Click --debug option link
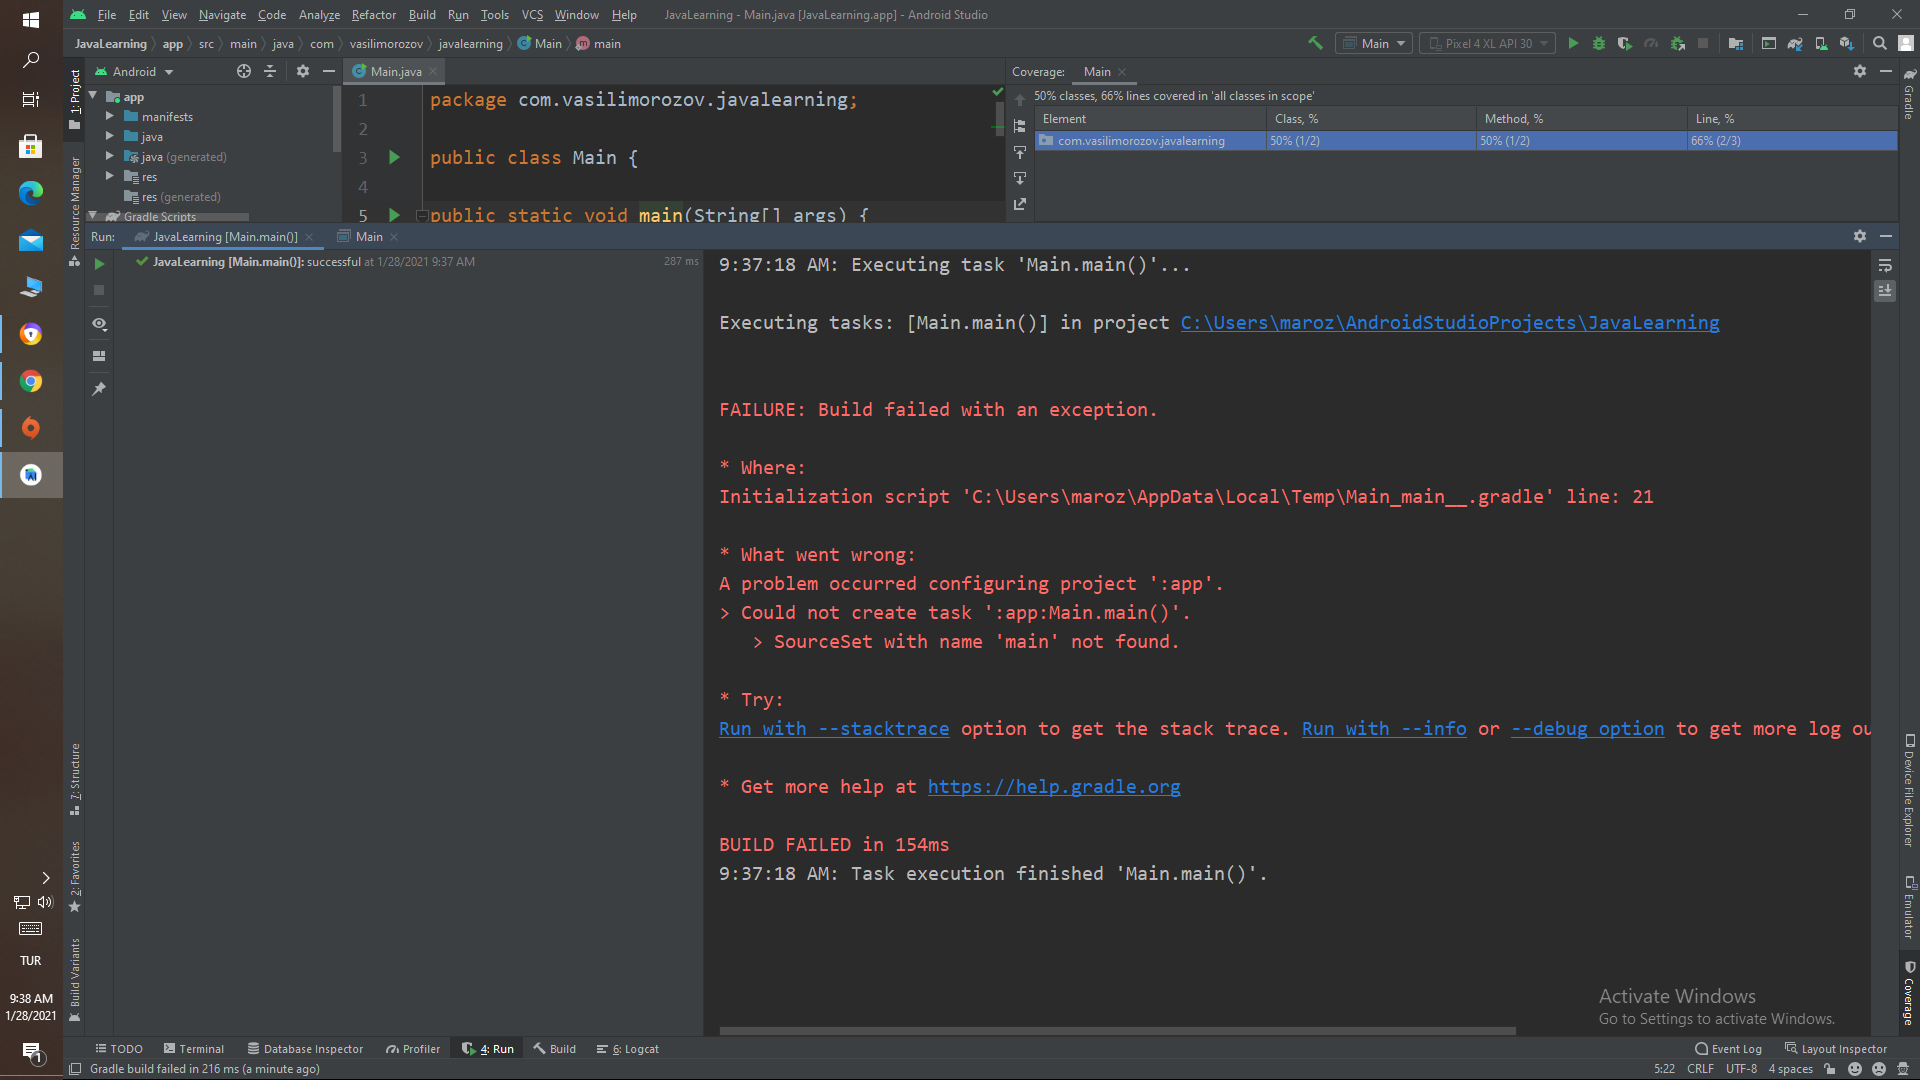The height and width of the screenshot is (1080, 1920). point(1587,729)
